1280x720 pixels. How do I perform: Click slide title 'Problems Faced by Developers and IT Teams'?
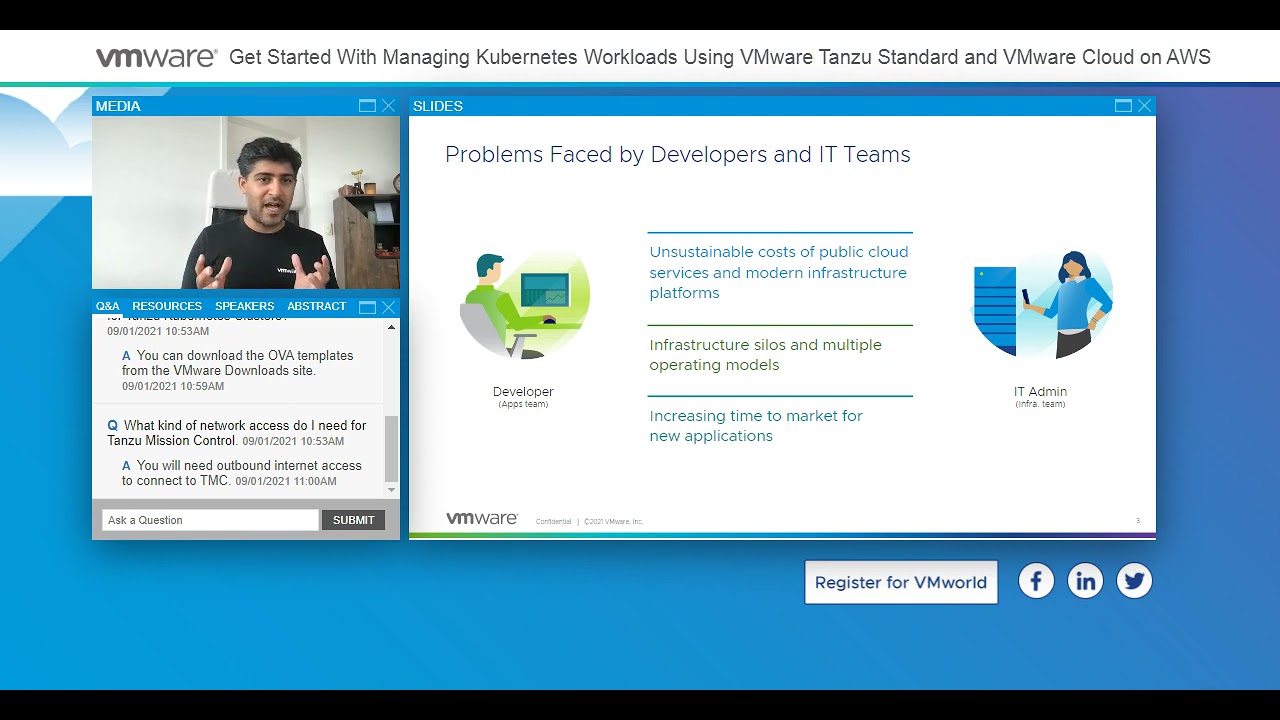[x=678, y=154]
